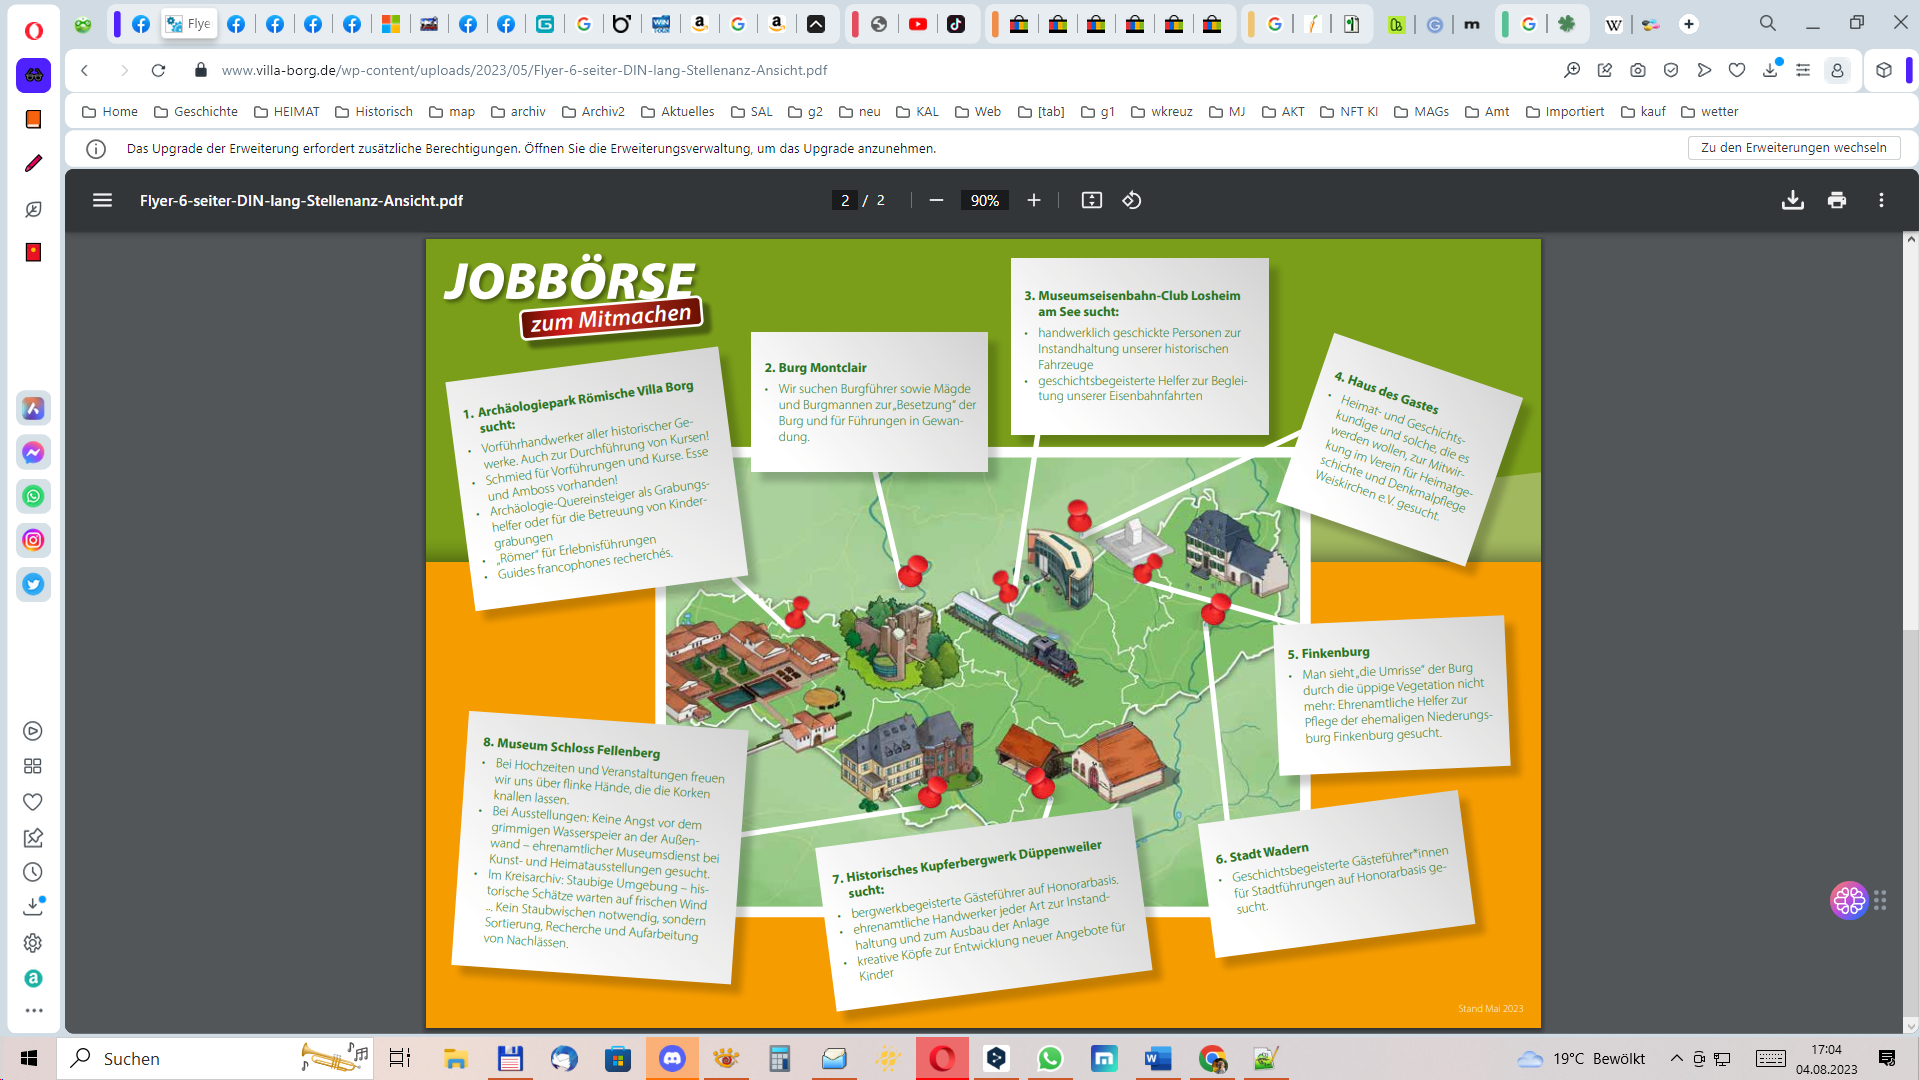1920x1080 pixels.
Task: Switch to the Flye PDF tab
Action: tap(189, 24)
